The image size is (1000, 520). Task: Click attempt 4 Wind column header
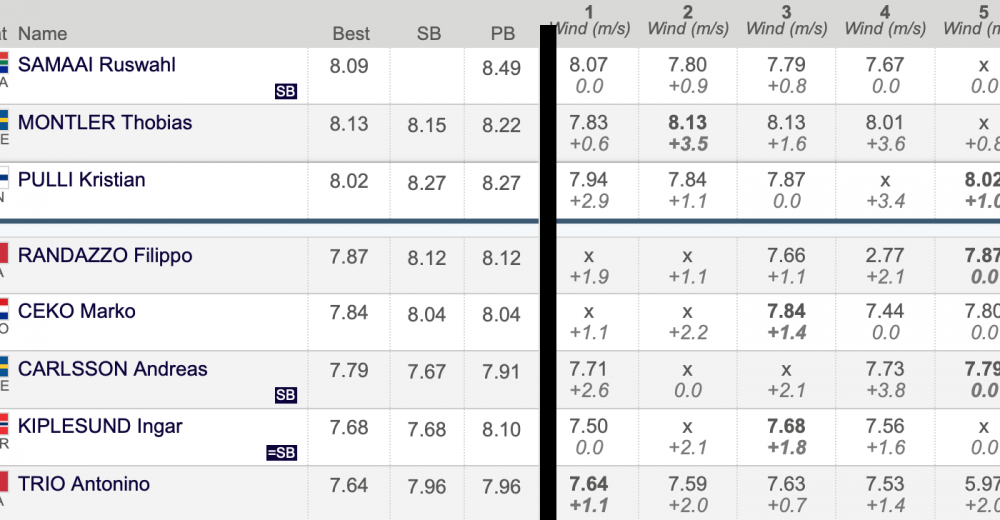tap(885, 21)
